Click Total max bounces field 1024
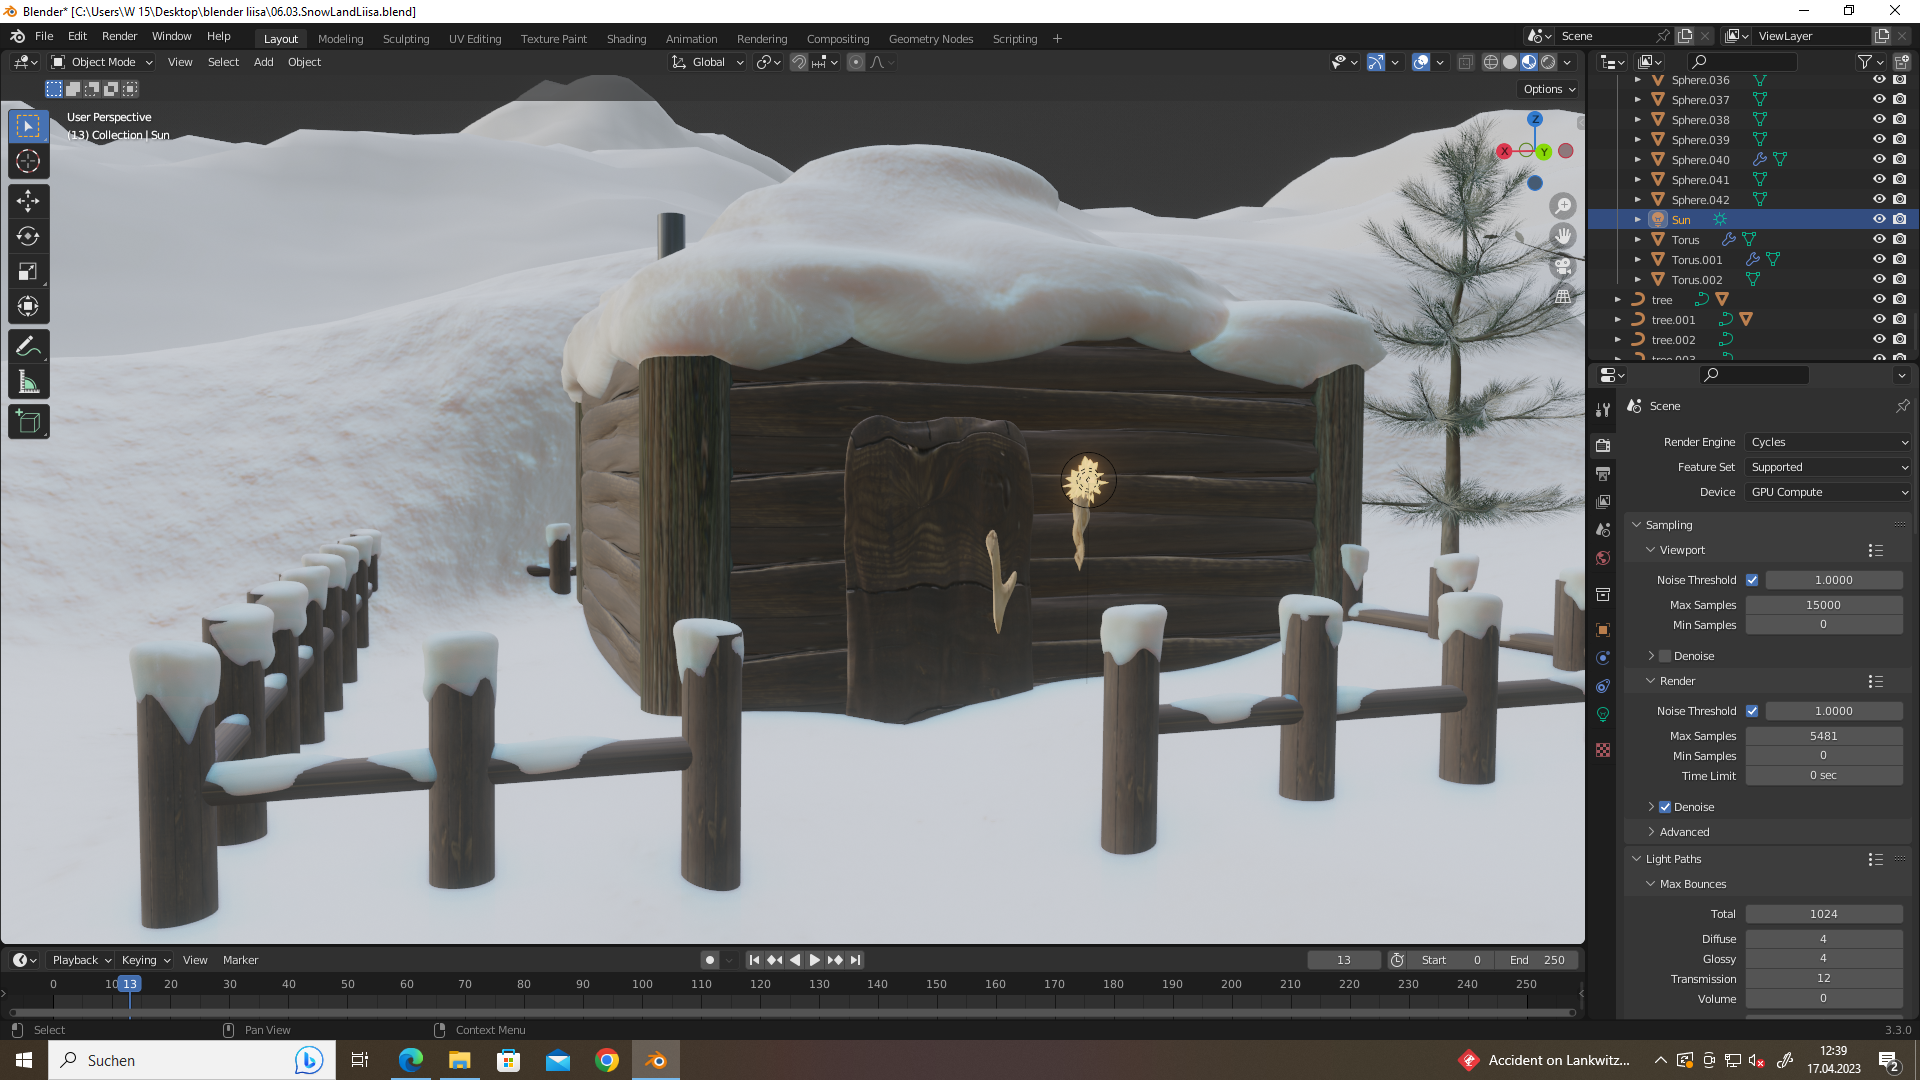 point(1824,914)
